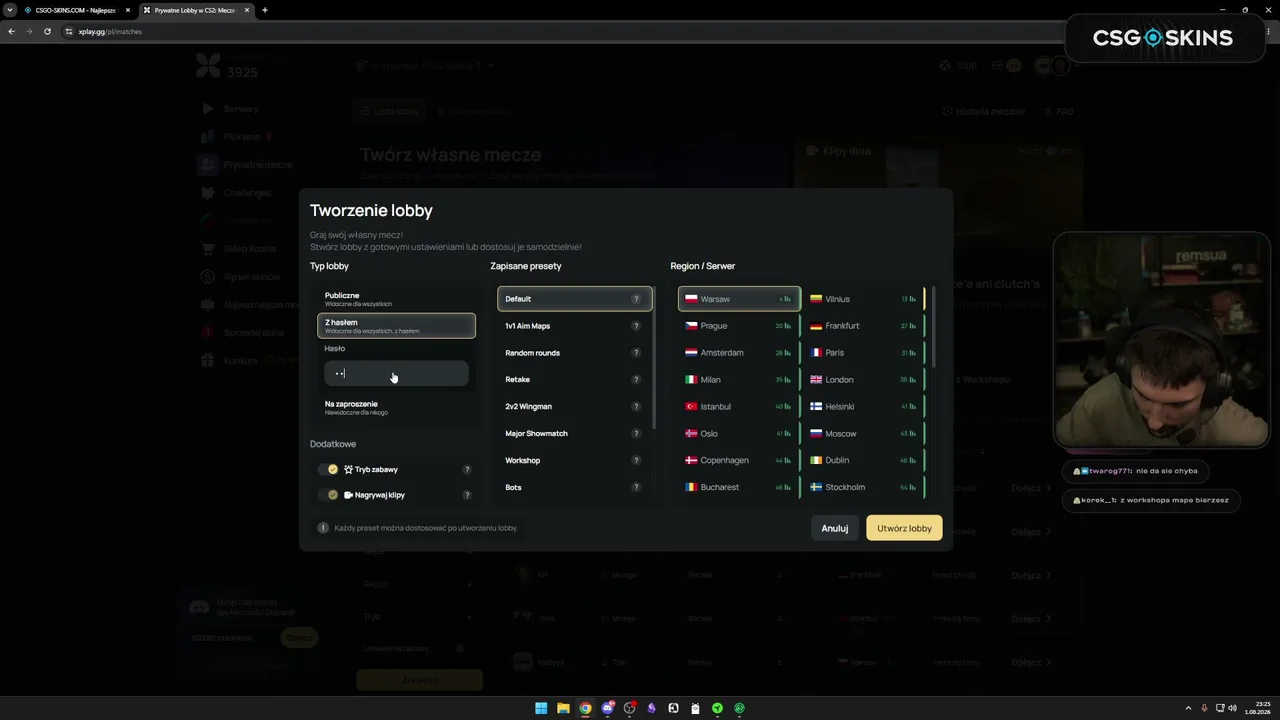Choose the Amsterdam server
The width and height of the screenshot is (1280, 720).
pyautogui.click(x=739, y=353)
